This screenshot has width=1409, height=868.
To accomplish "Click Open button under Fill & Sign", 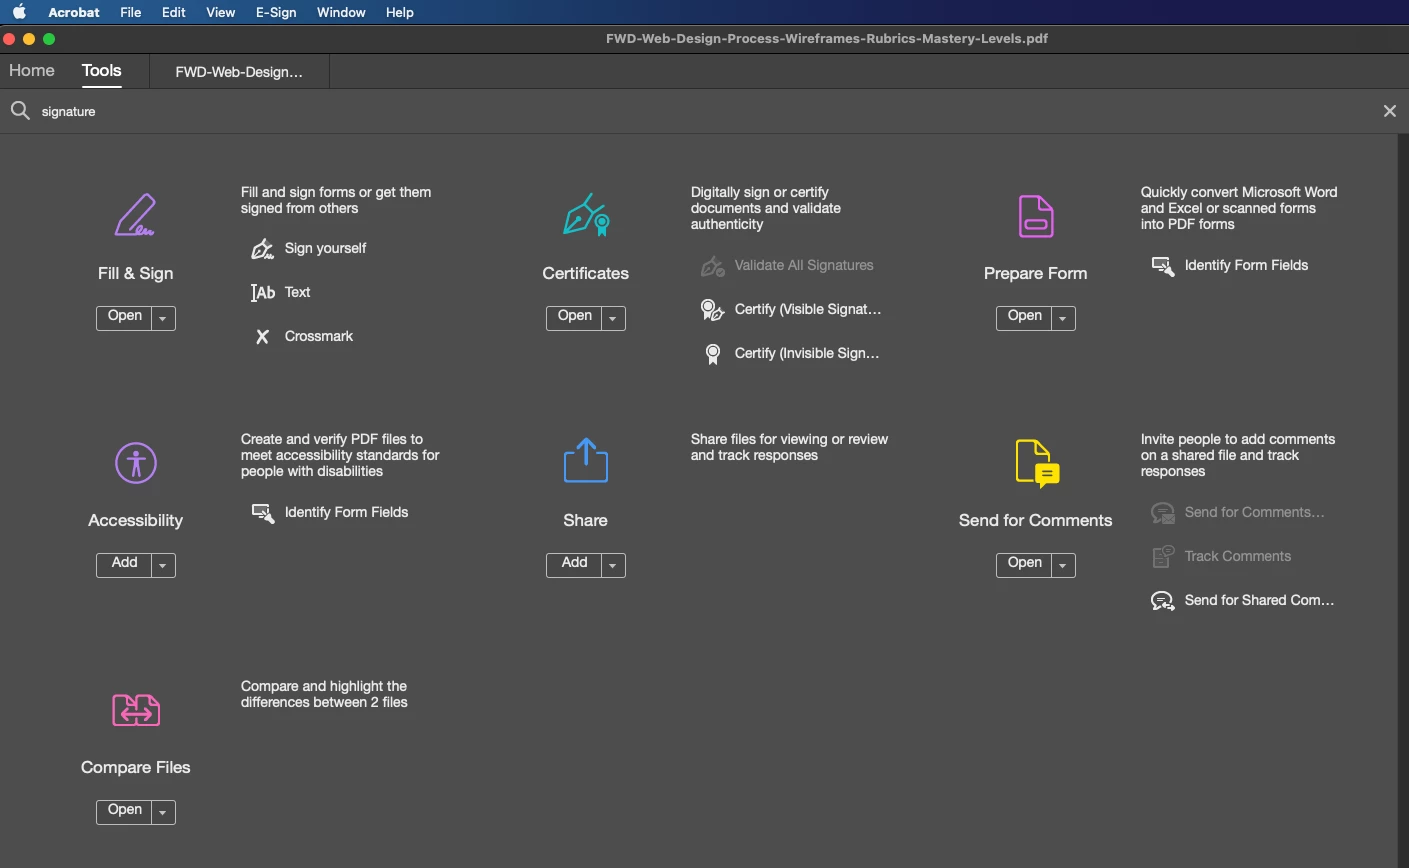I will pyautogui.click(x=125, y=317).
